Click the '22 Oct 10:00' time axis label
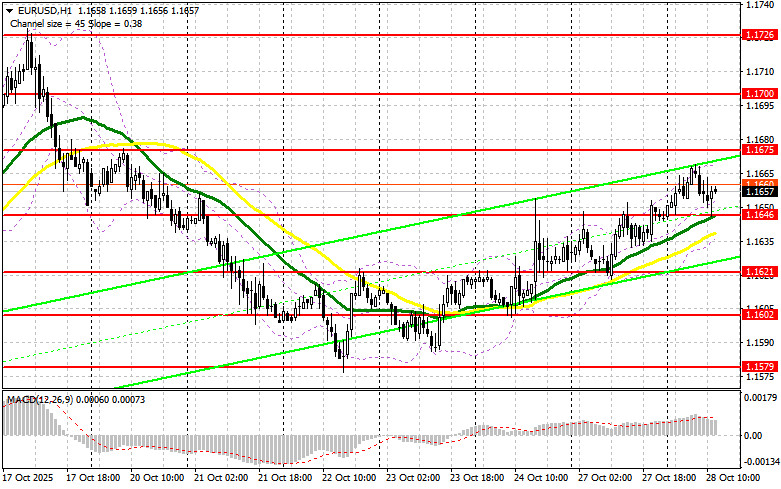The width and height of the screenshot is (781, 489). [x=349, y=478]
